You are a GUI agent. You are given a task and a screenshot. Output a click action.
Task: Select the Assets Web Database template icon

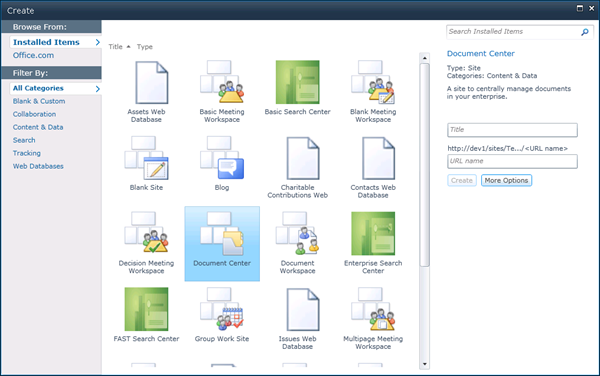tap(152, 82)
